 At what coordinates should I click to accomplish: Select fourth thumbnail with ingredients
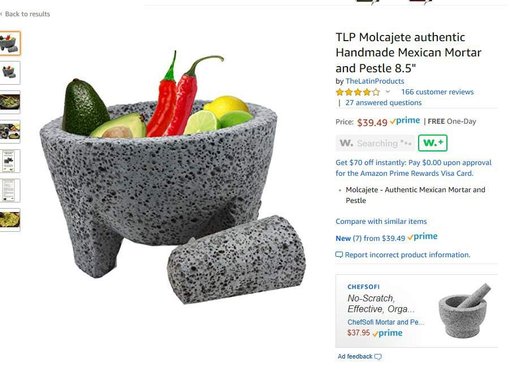[x=10, y=131]
